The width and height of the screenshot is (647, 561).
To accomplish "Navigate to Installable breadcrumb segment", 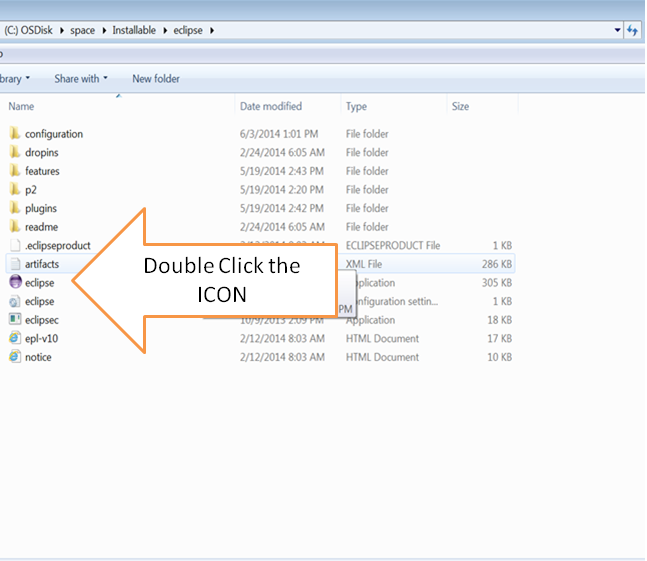I will point(134,30).
